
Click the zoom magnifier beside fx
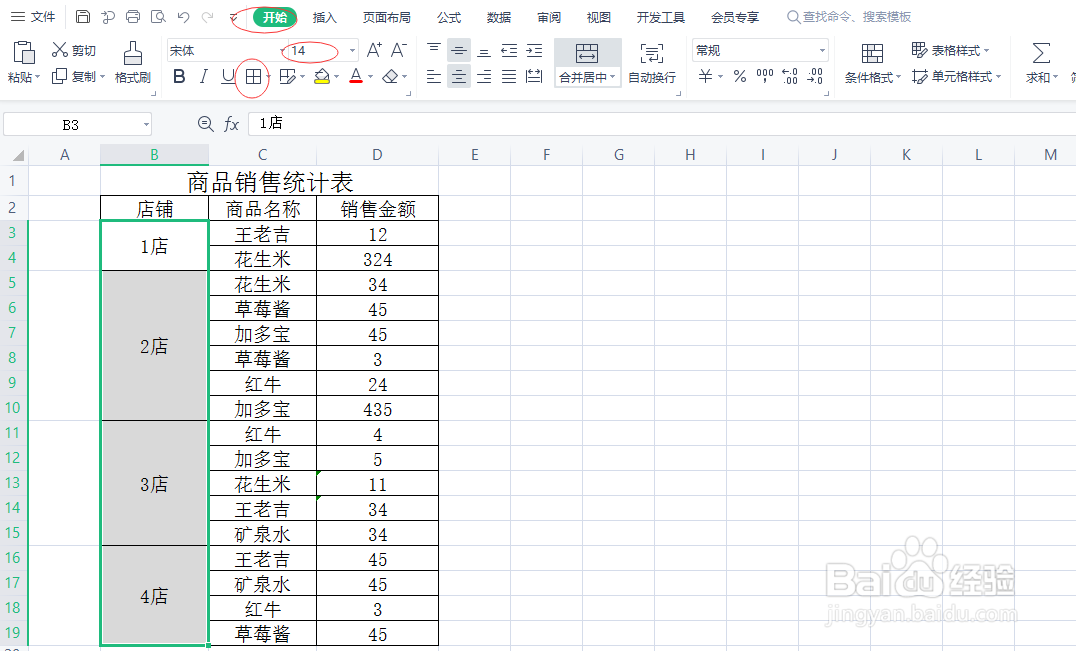click(x=205, y=123)
